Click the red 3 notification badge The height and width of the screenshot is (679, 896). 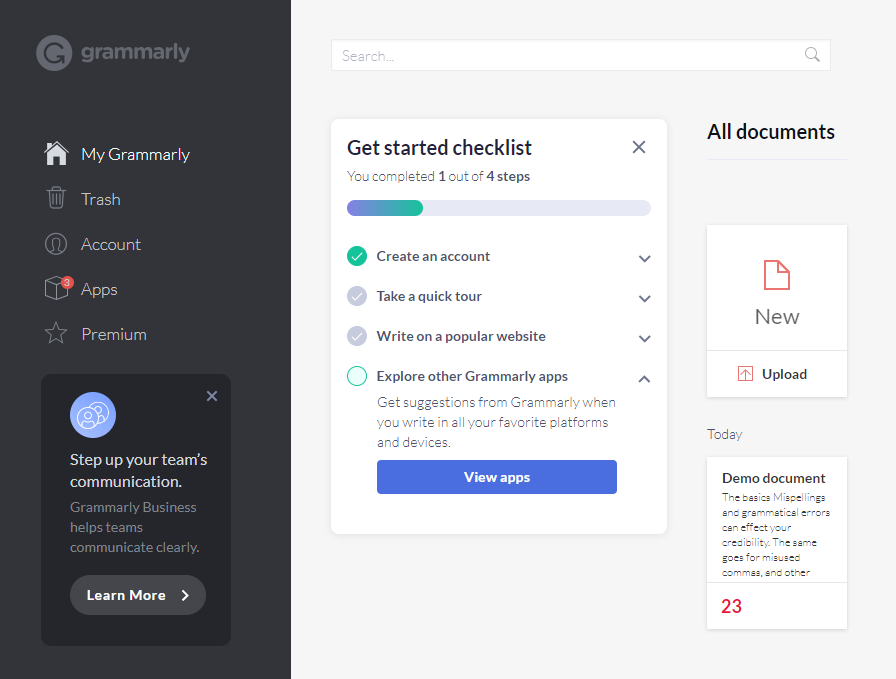point(67,282)
